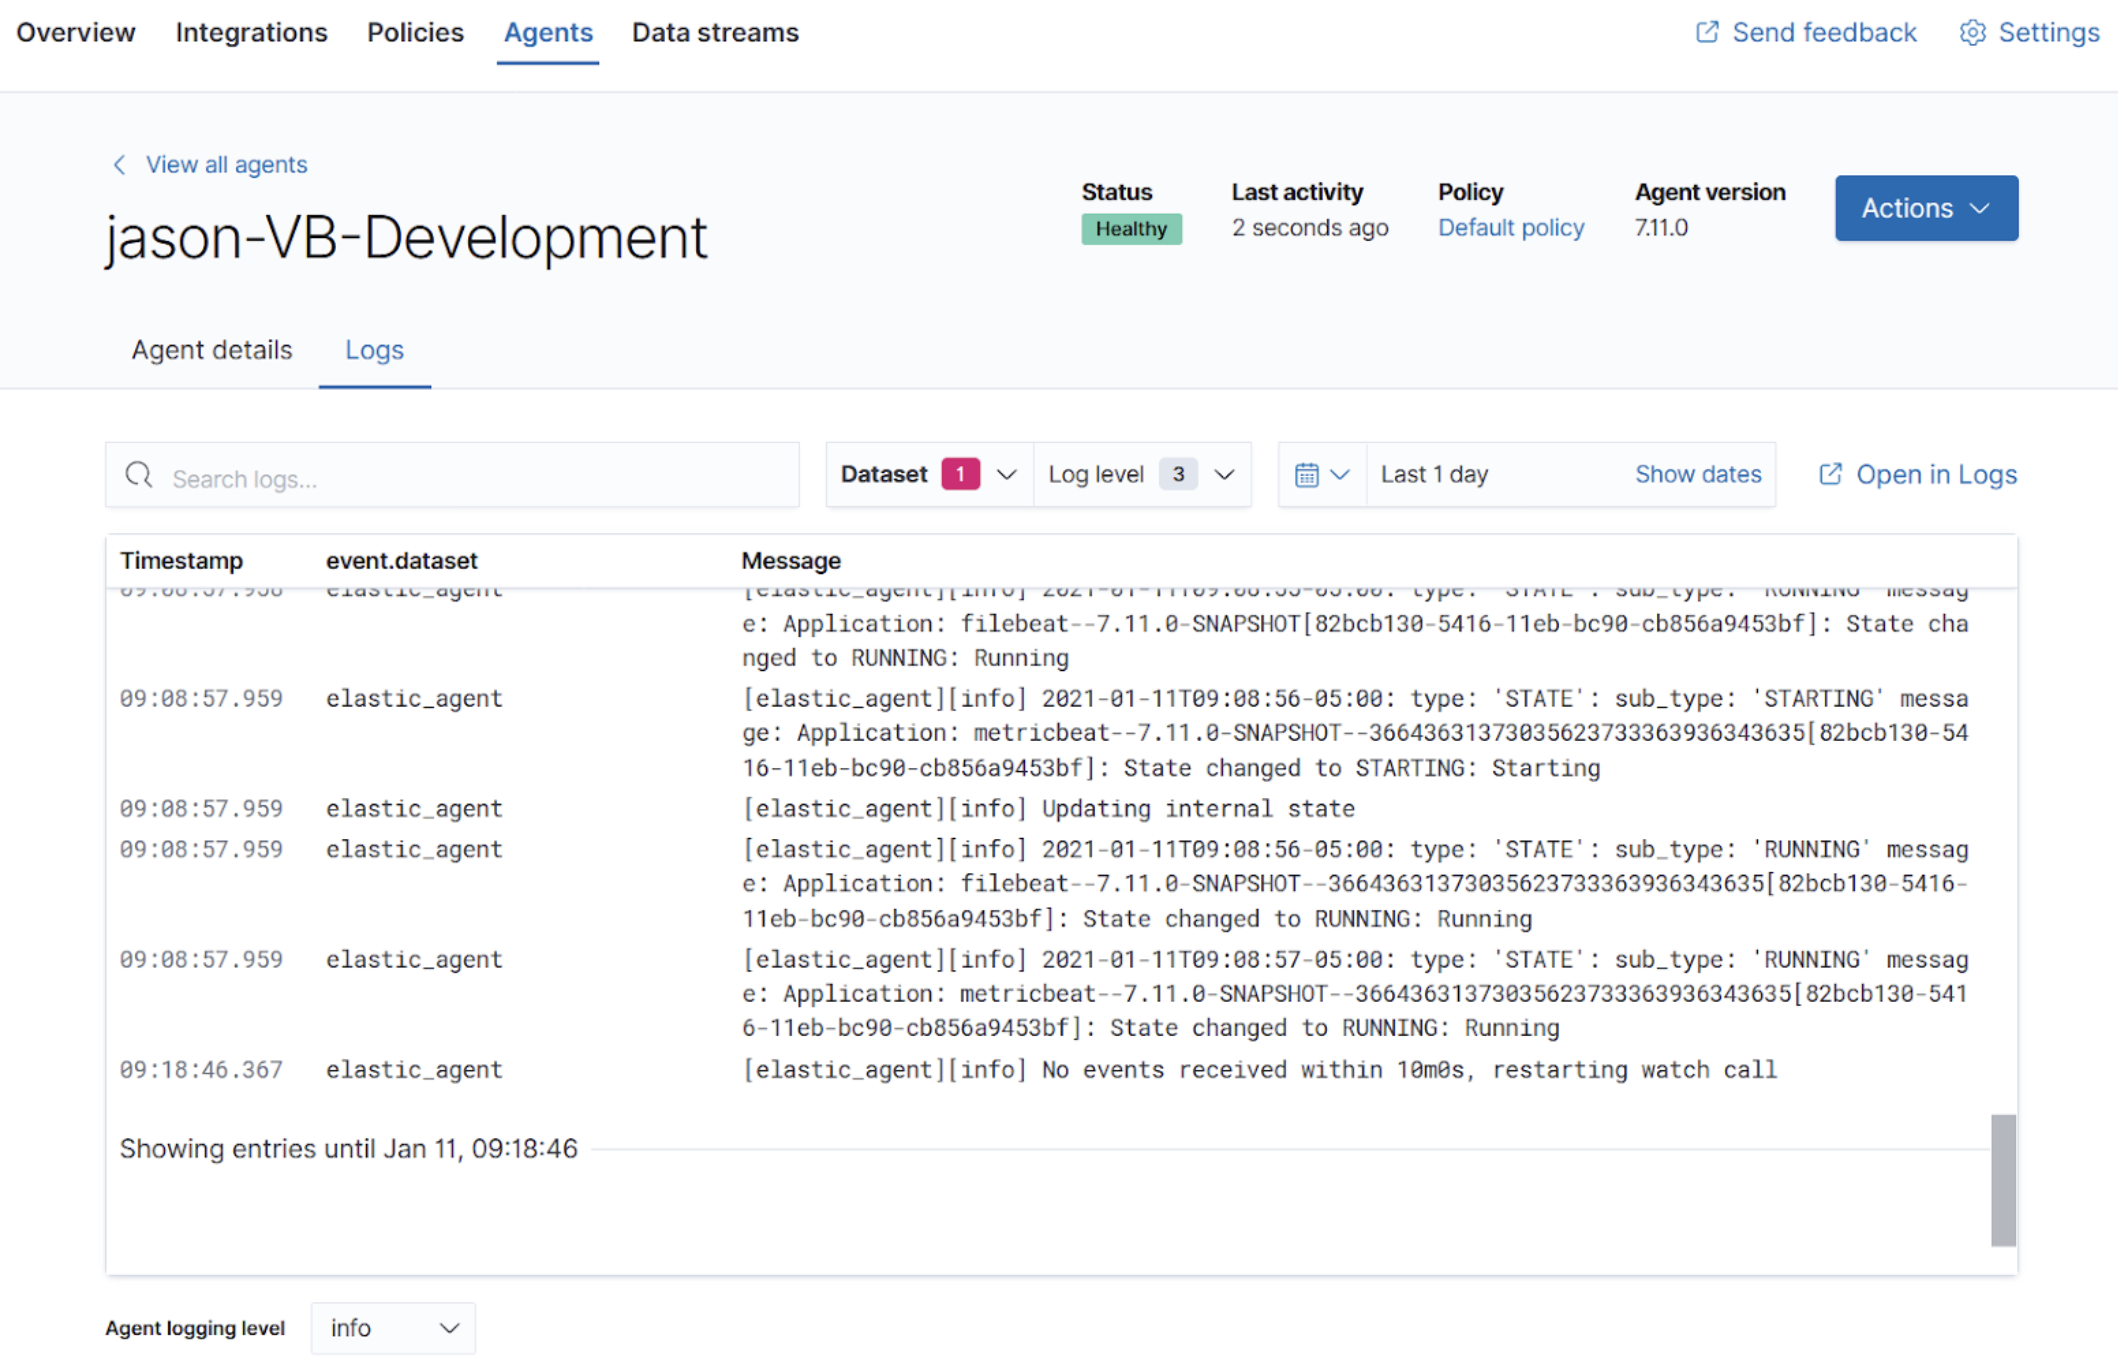Click the pink count badge on the Dataset filter
Screen dimensions: 2118x1368
point(961,474)
